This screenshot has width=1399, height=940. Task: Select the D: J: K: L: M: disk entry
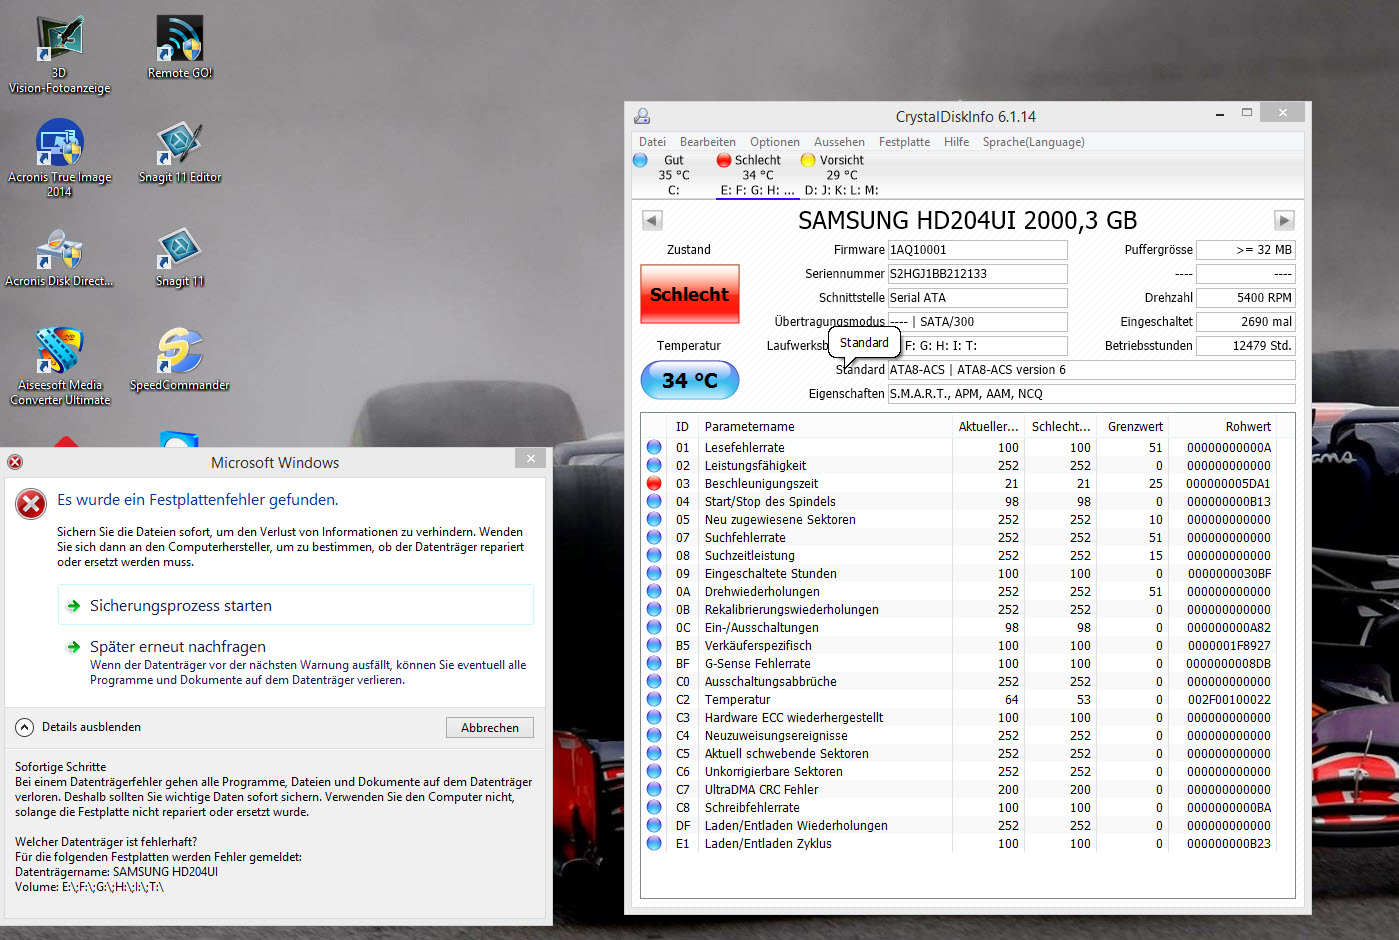842,175
